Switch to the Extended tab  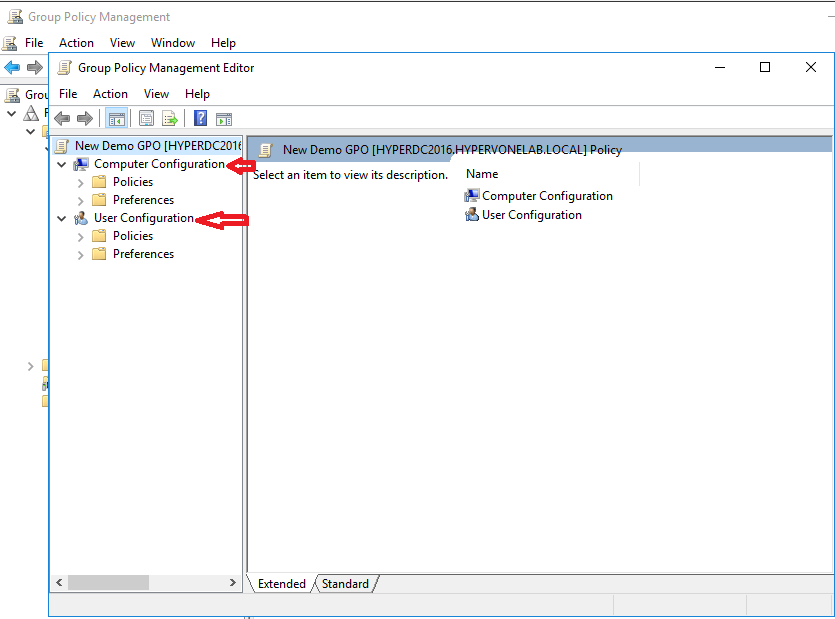coord(283,583)
